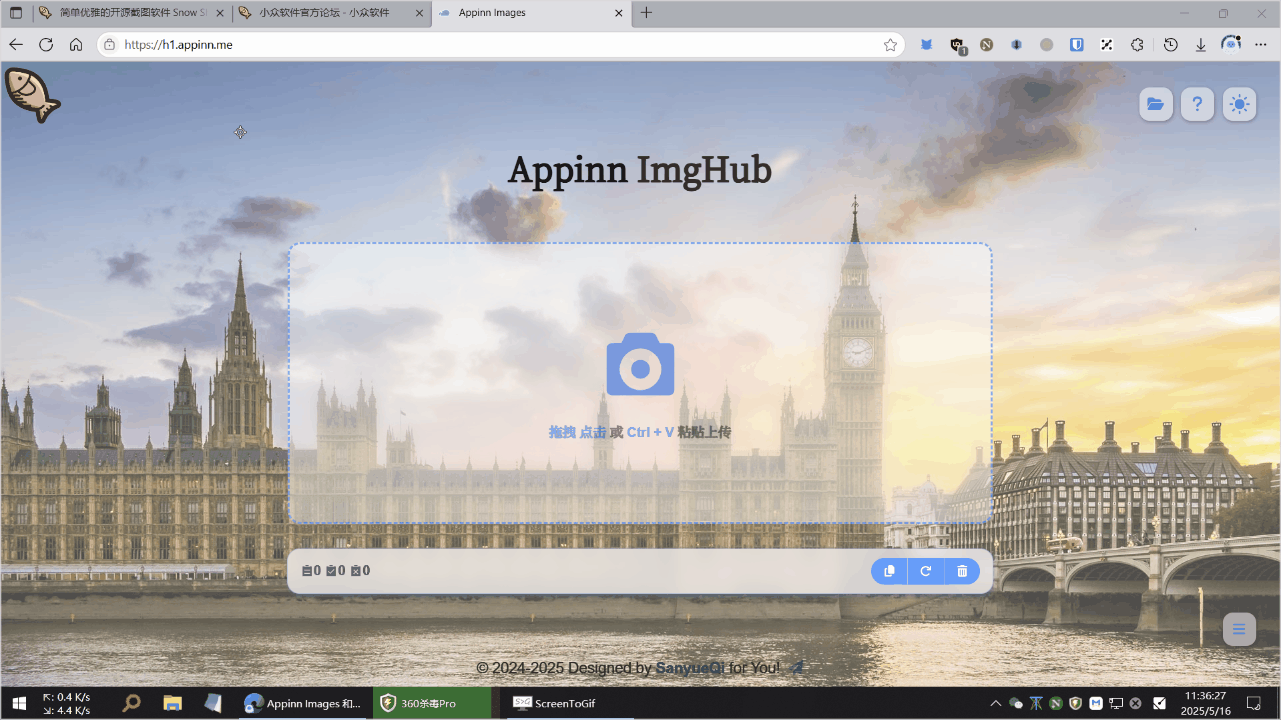Viewport: 1281px width, 720px height.
Task: Open the browser profile avatar
Action: point(1231,45)
